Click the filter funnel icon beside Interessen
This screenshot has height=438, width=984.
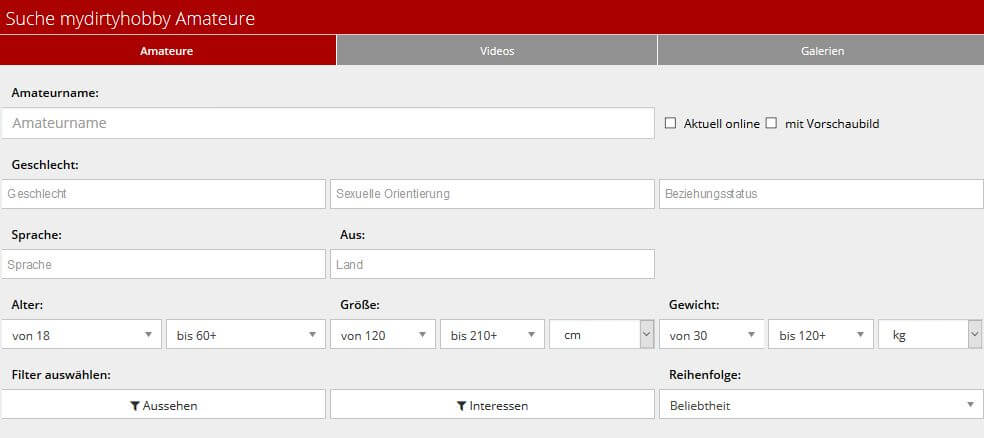(461, 405)
